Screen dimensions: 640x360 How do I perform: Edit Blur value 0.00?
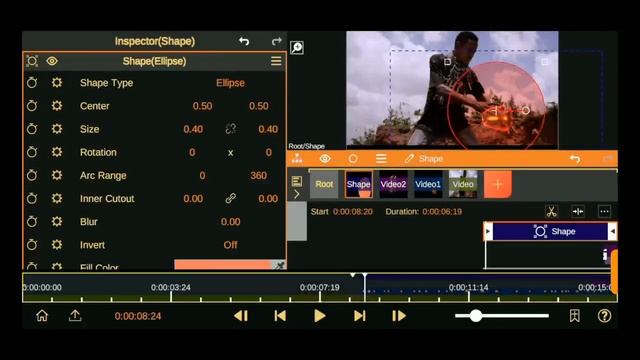231,222
